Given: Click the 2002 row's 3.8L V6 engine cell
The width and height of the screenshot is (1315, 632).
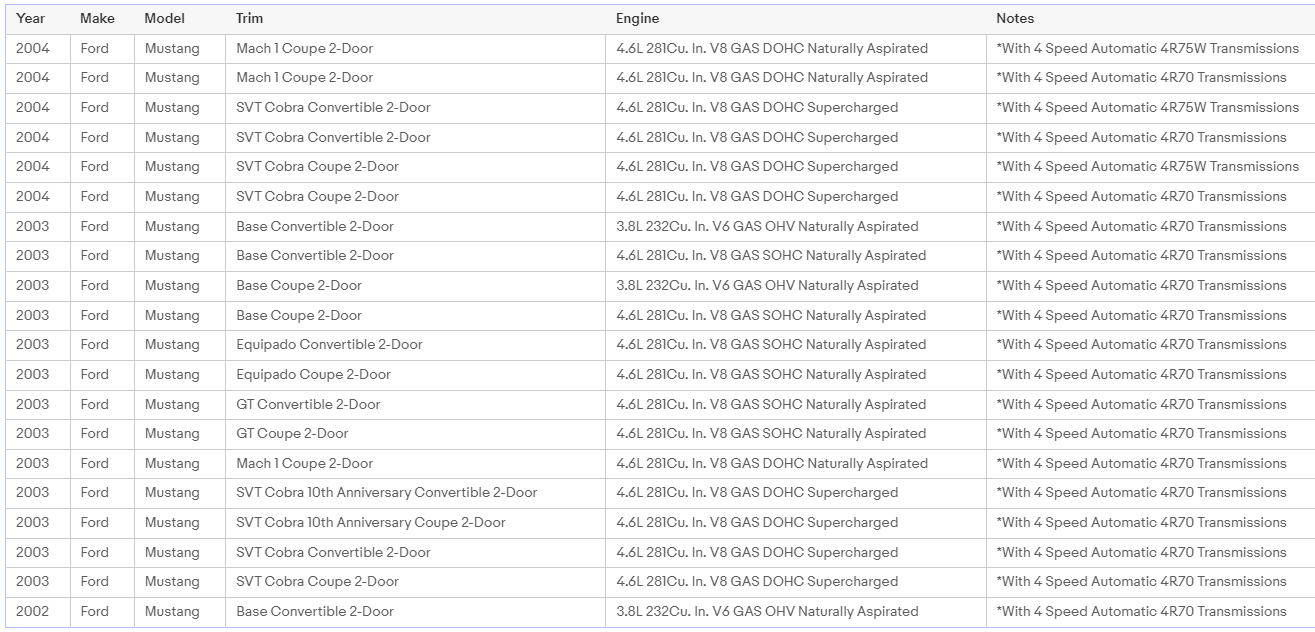Looking at the screenshot, I should click(767, 611).
